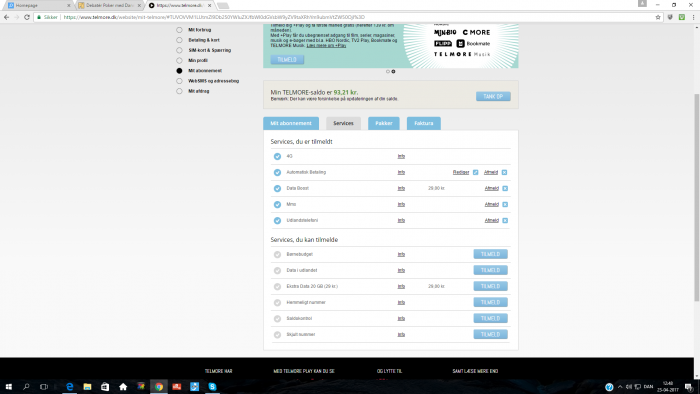Open Chrome's three-dot menu
This screenshot has height=394, width=700.
click(x=693, y=17)
